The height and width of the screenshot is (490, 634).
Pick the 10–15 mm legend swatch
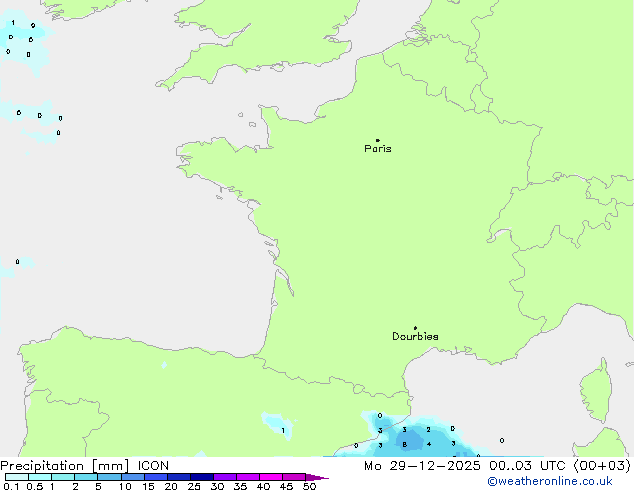[x=132, y=477]
